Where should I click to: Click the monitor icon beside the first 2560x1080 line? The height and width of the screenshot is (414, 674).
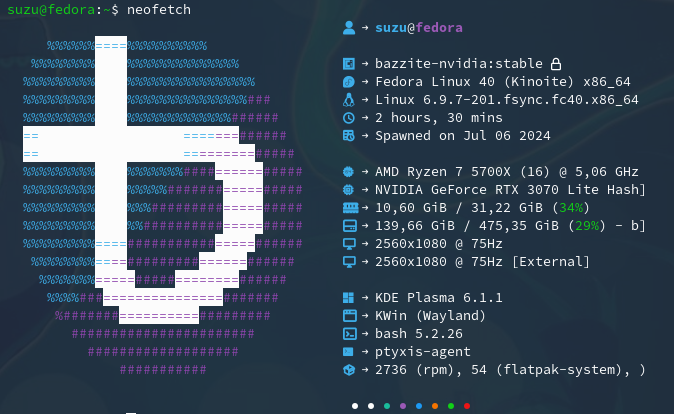pyautogui.click(x=349, y=244)
